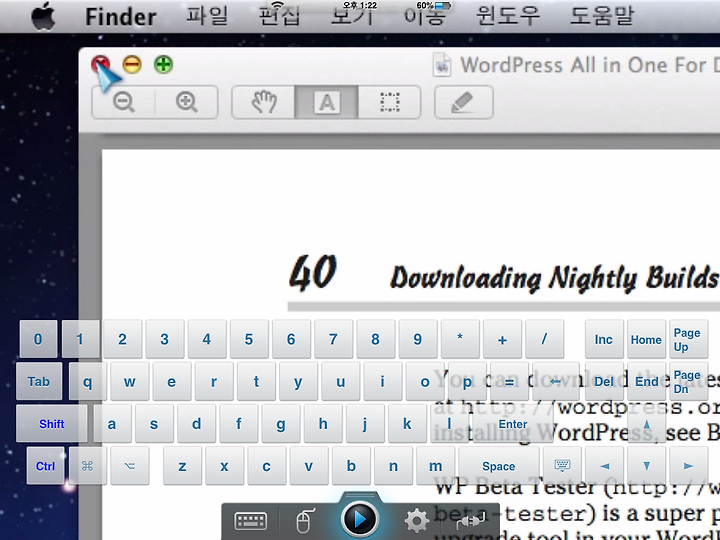This screenshot has height=540, width=720.
Task: Tap the End key
Action: (647, 381)
